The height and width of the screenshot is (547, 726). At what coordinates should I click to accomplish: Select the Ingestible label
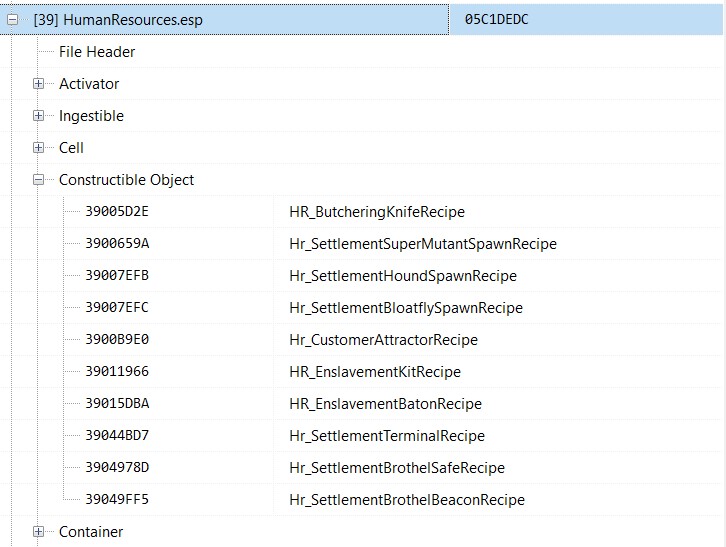point(91,116)
